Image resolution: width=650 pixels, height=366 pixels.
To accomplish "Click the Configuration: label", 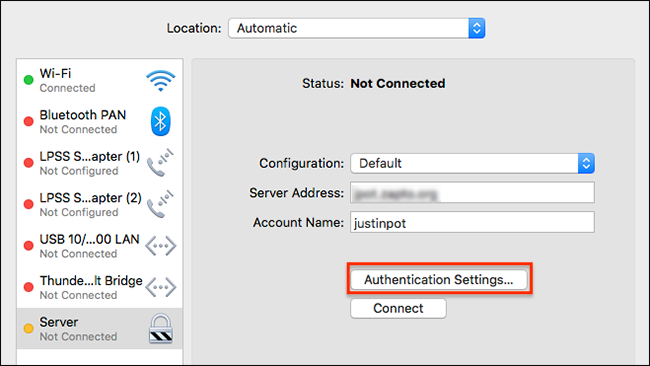I will pyautogui.click(x=301, y=163).
